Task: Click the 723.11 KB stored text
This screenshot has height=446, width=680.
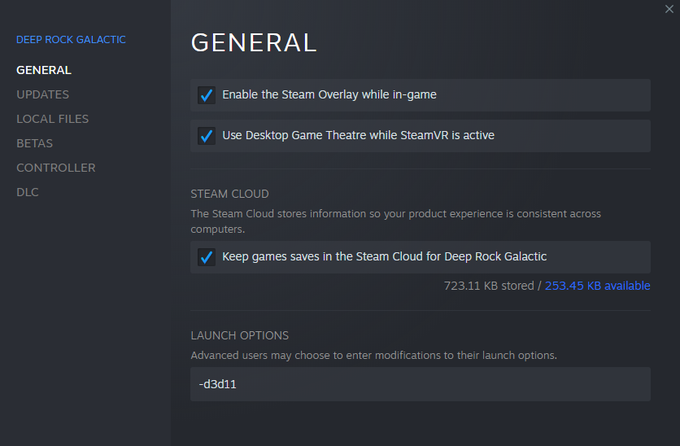Action: [x=489, y=285]
